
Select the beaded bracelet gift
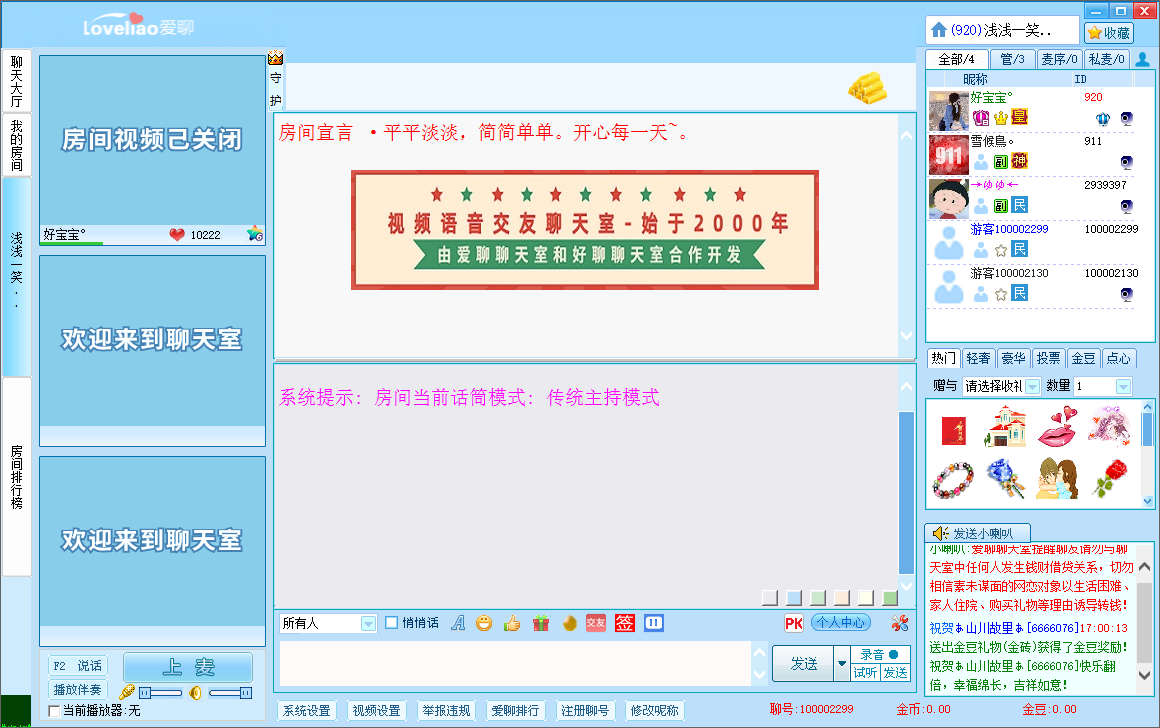click(954, 479)
